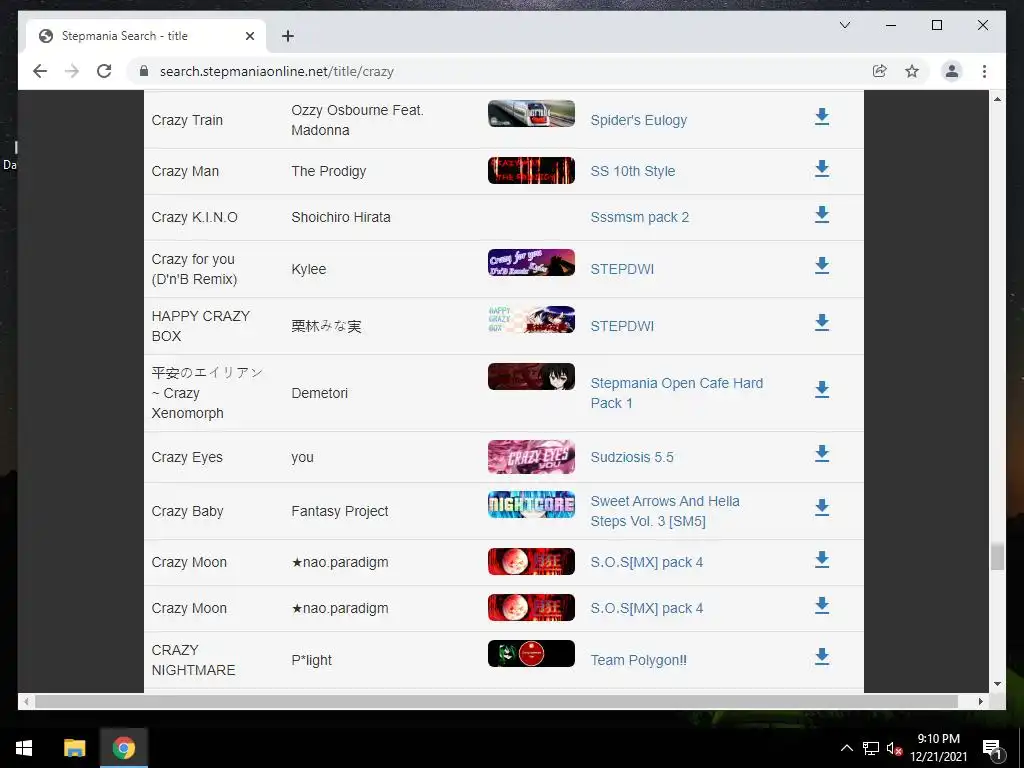Image resolution: width=1024 pixels, height=768 pixels.
Task: Download the Crazy Xenomorph song by Demetori
Action: coord(822,390)
